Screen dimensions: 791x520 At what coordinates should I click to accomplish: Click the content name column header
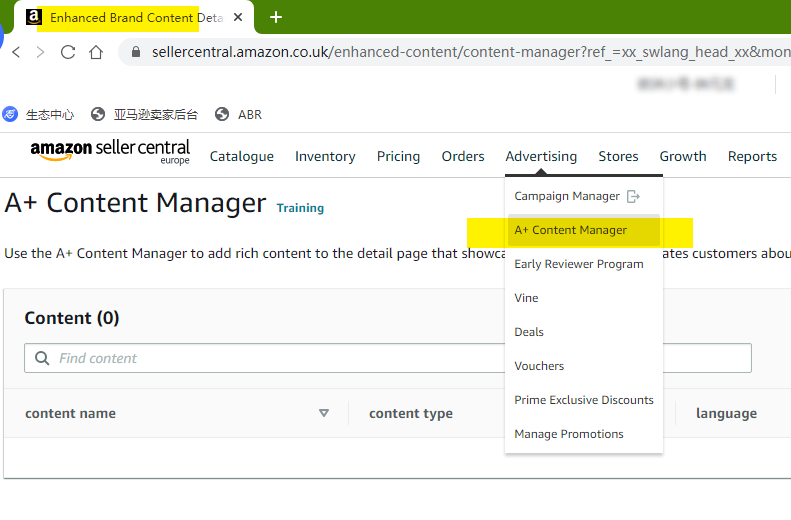click(x=71, y=414)
